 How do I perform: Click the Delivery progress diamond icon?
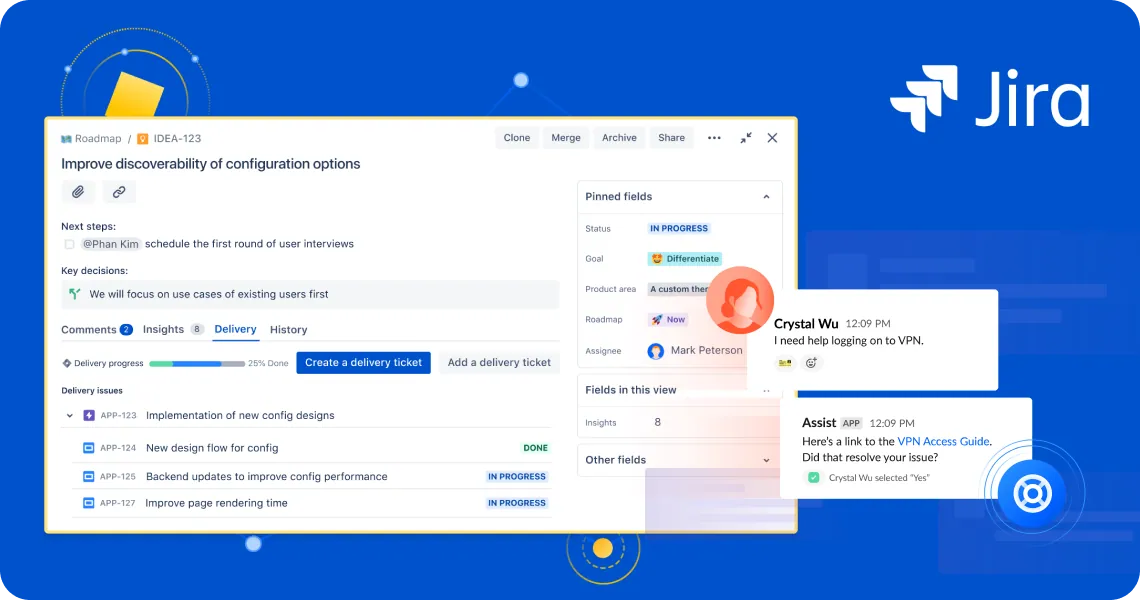coord(67,363)
